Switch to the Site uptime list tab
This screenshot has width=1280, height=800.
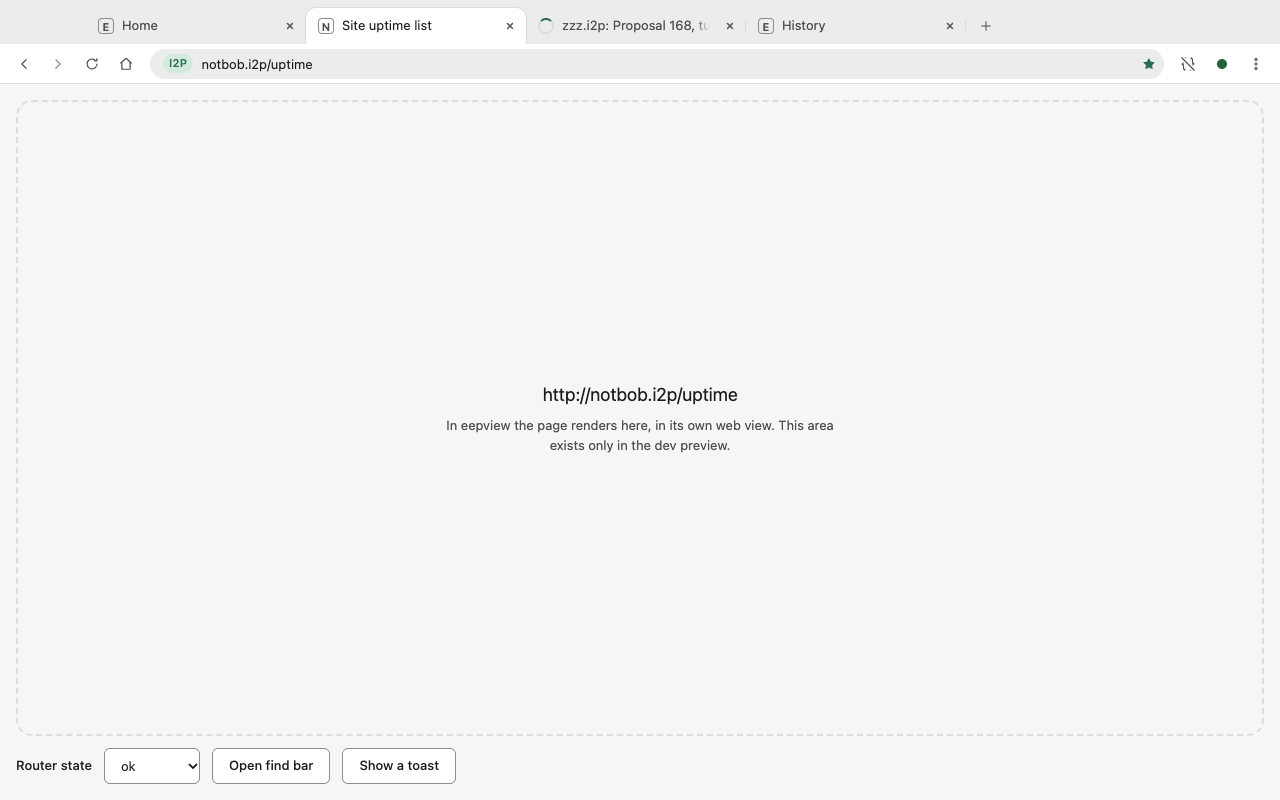pyautogui.click(x=416, y=26)
